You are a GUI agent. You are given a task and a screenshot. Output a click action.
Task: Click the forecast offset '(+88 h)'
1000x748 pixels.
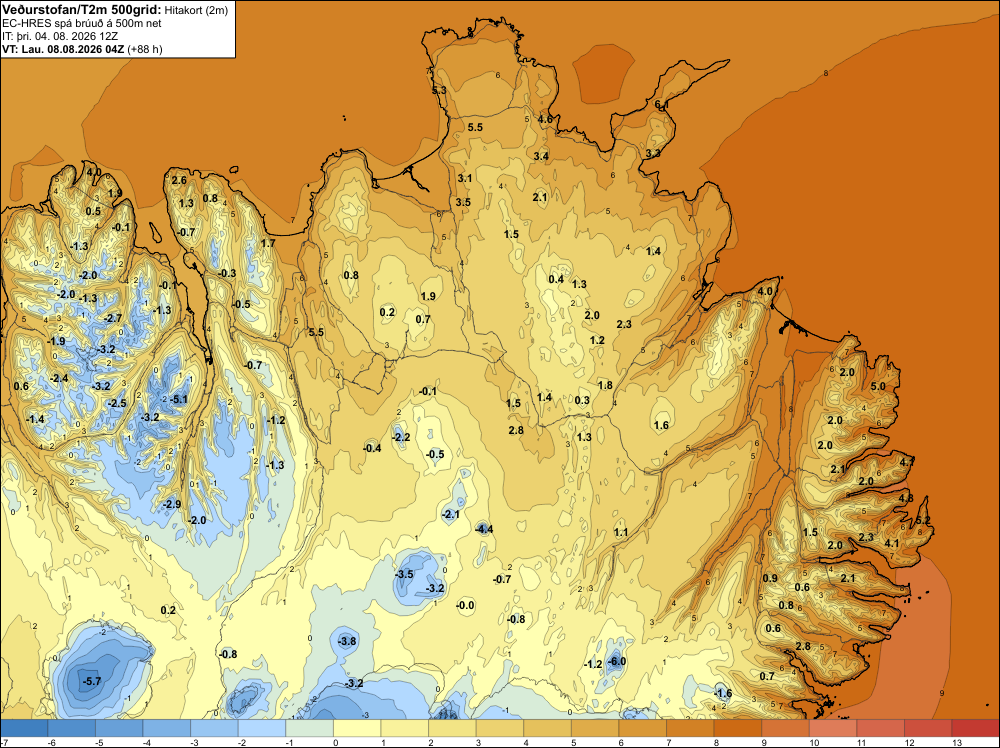(x=145, y=49)
